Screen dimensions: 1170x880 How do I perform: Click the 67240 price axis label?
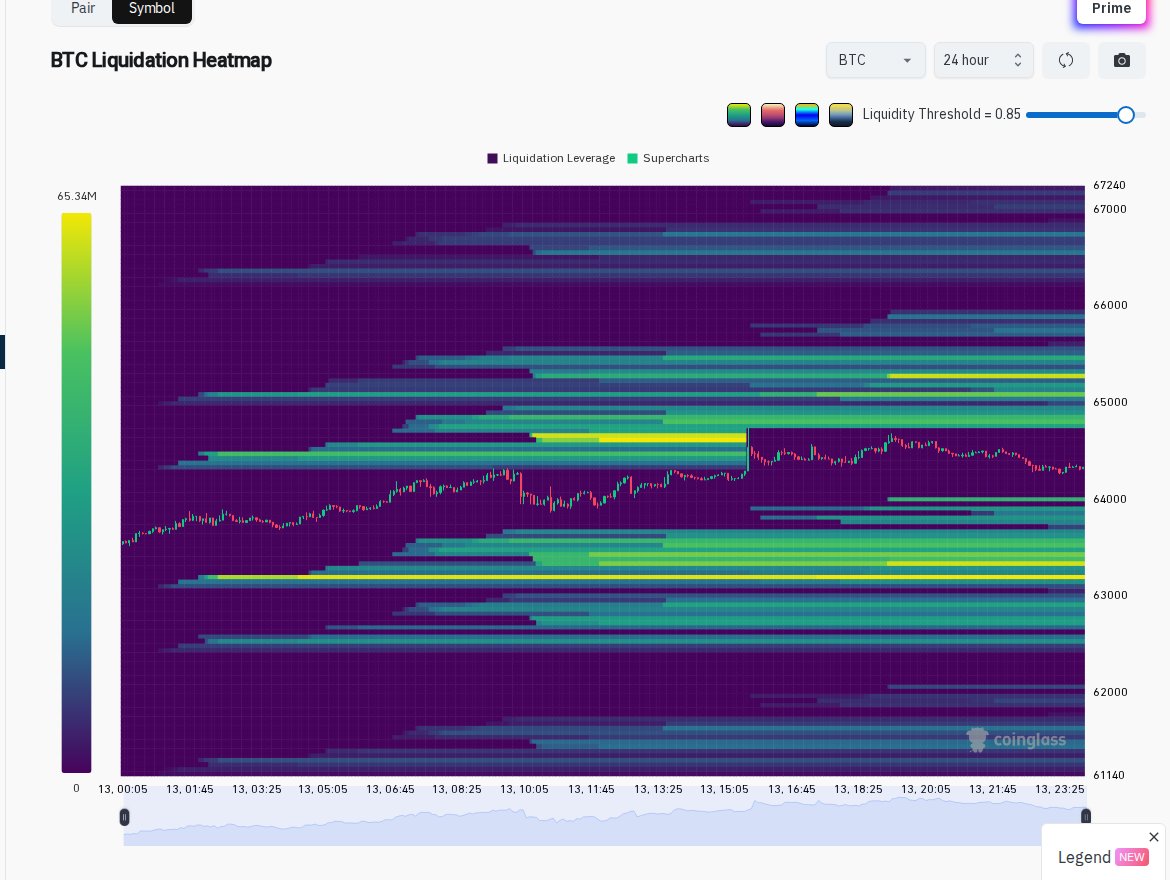(1109, 185)
